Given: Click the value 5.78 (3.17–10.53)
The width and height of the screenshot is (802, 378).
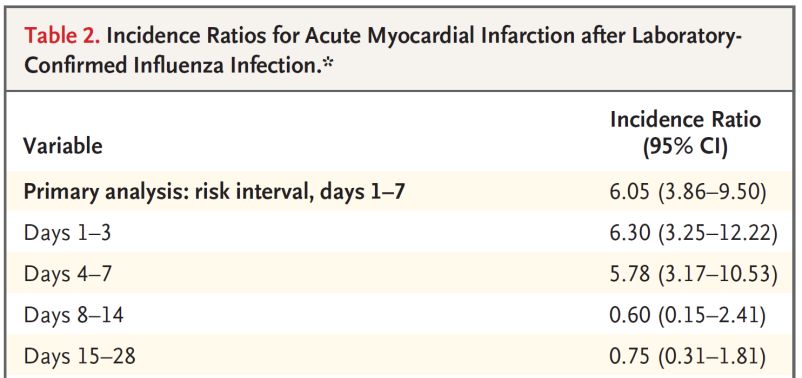Looking at the screenshot, I should coord(693,275).
